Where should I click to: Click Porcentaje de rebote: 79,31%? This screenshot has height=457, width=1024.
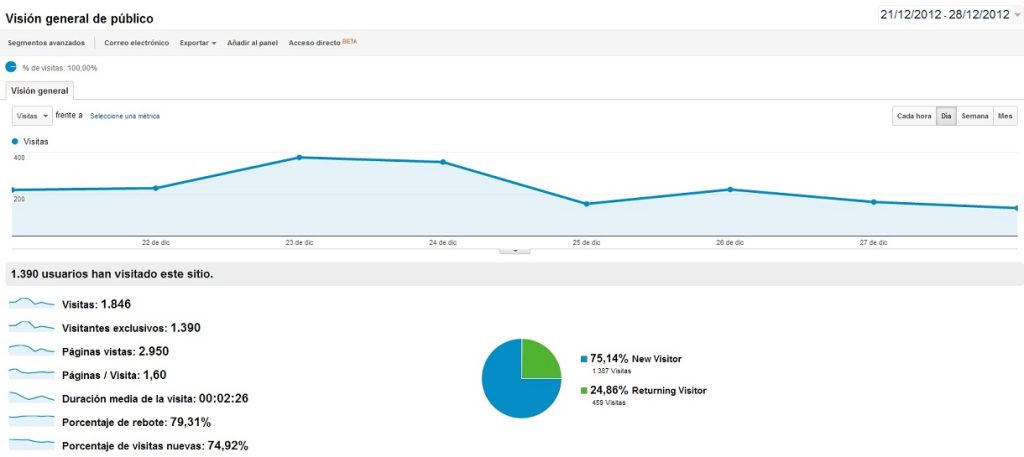[136, 422]
